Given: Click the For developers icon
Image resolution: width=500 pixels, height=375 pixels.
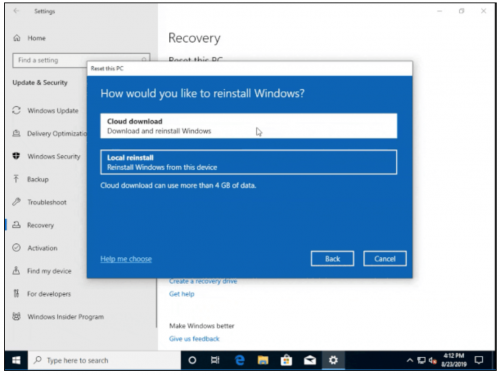Looking at the screenshot, I should [16, 294].
